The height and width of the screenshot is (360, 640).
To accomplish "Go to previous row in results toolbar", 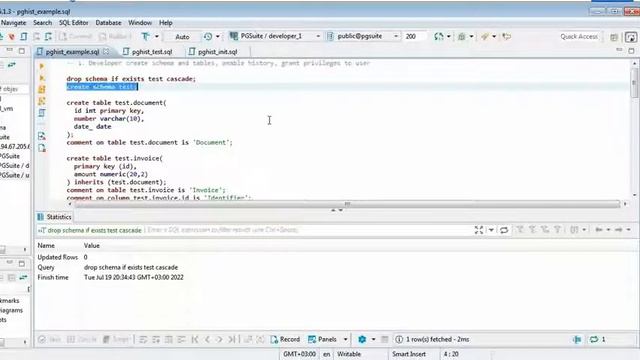I will (207, 339).
